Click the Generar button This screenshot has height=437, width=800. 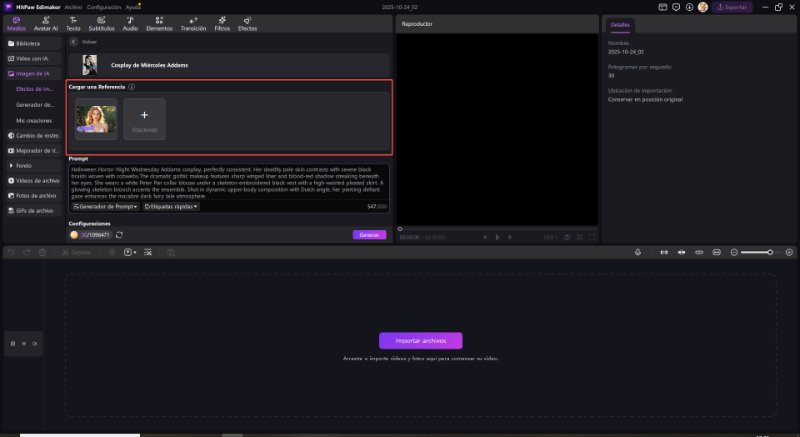pos(369,235)
